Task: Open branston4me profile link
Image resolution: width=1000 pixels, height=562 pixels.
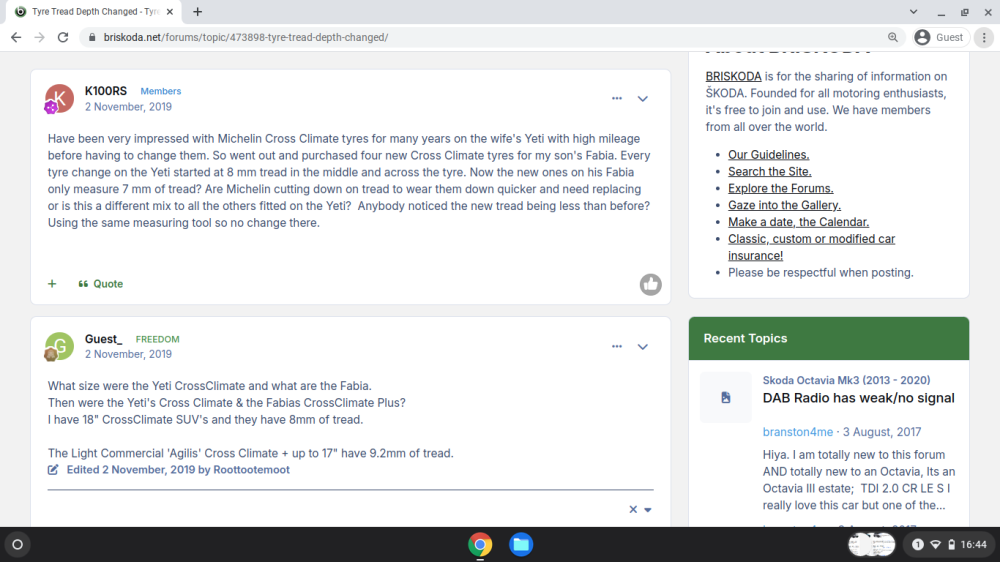Action: pos(798,432)
